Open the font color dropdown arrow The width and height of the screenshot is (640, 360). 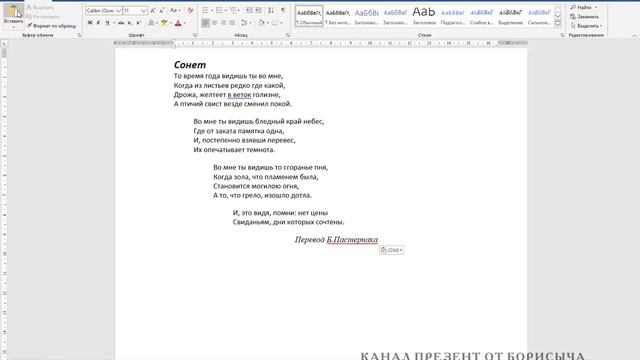click(x=185, y=23)
